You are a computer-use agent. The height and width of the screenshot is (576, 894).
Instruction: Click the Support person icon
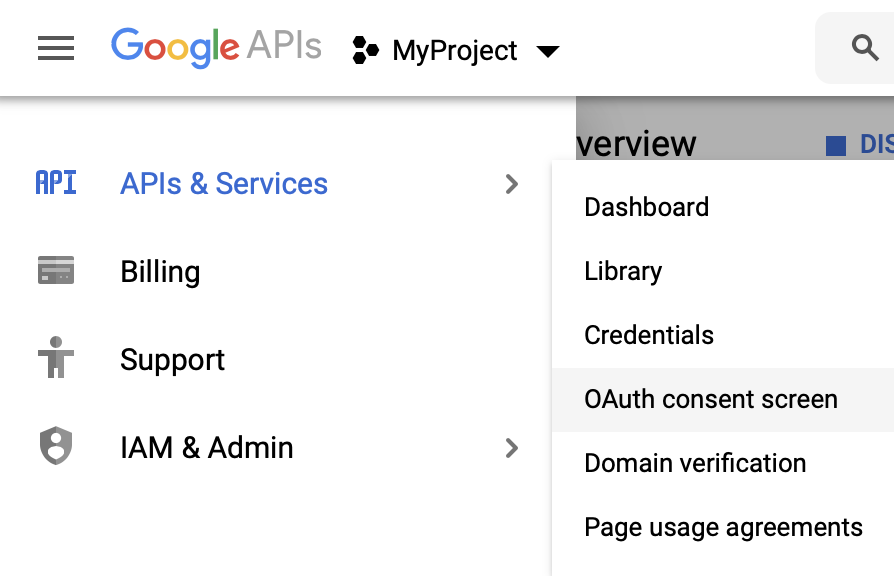tap(56, 358)
